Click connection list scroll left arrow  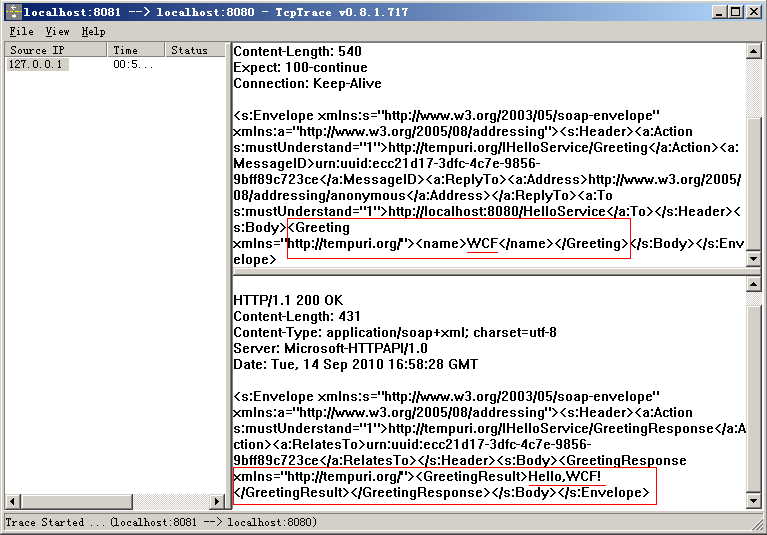click(x=12, y=501)
